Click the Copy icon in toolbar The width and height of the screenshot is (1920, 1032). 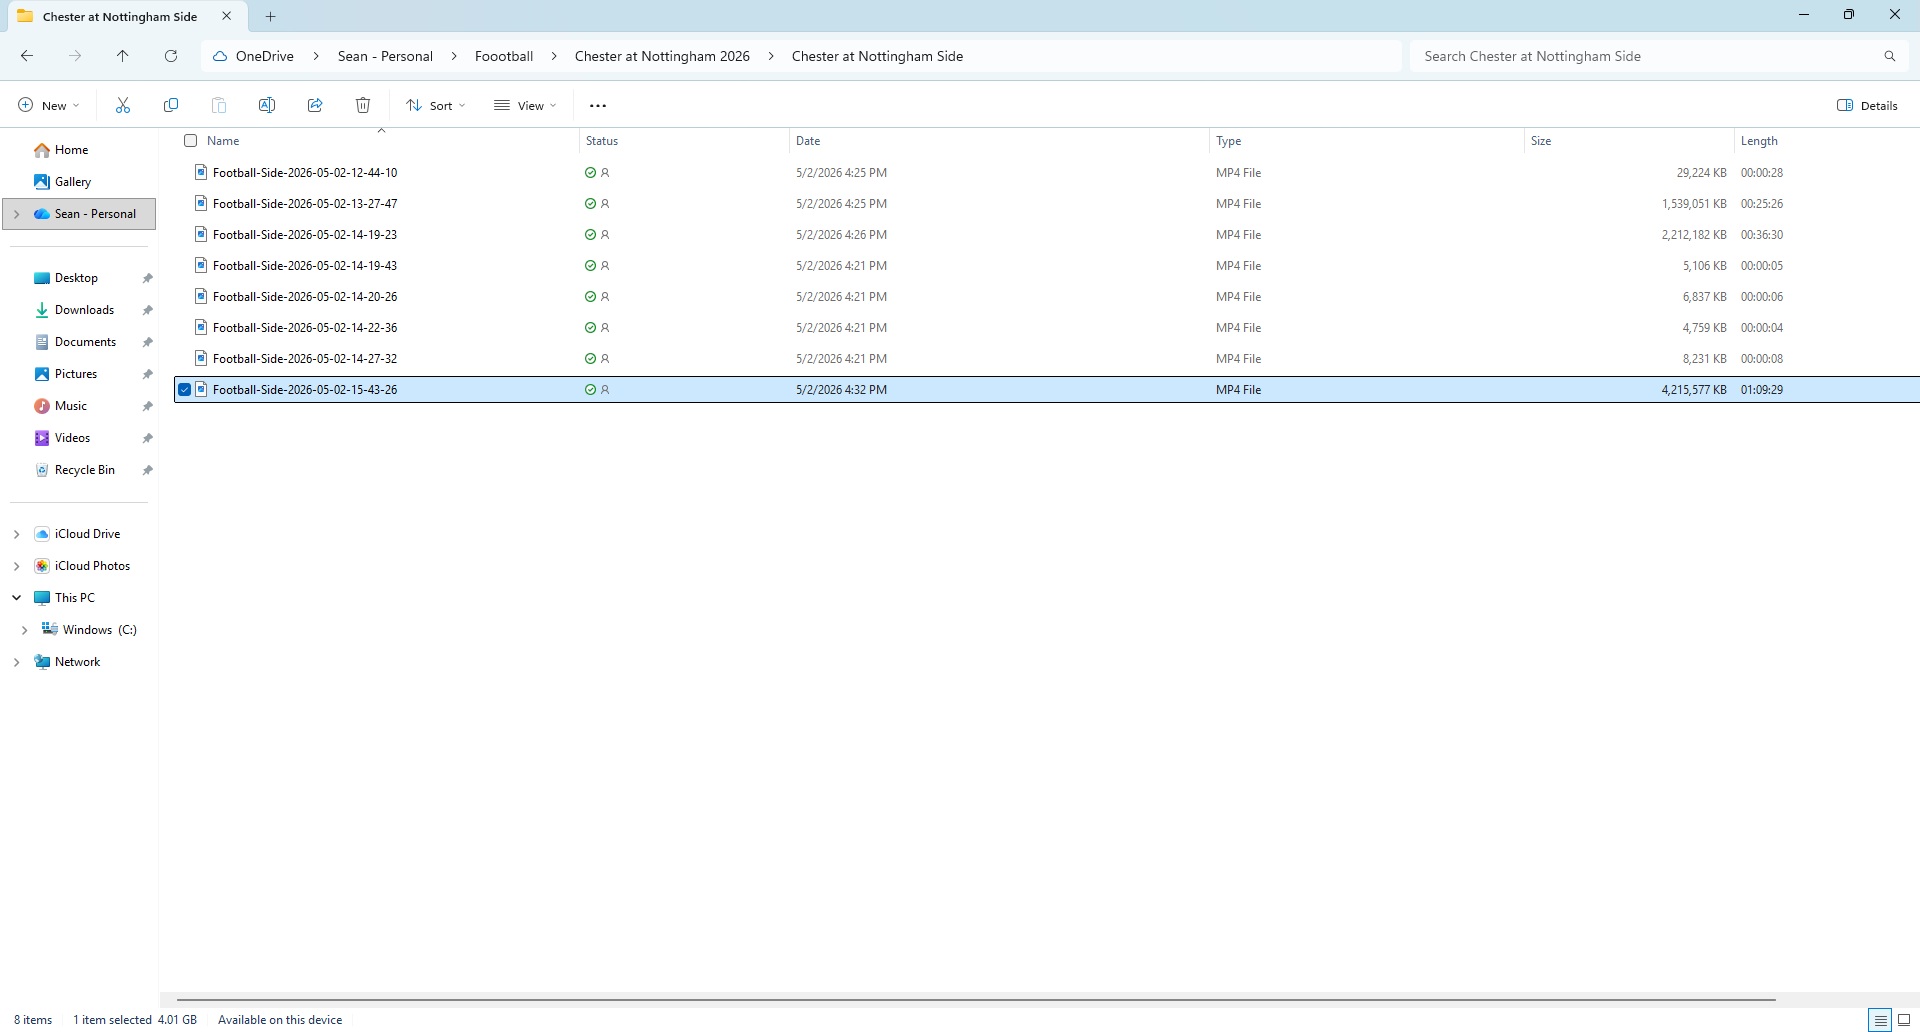[x=171, y=105]
